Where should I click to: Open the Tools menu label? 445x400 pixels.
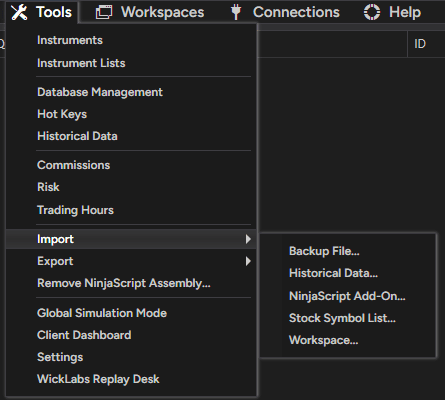click(54, 12)
